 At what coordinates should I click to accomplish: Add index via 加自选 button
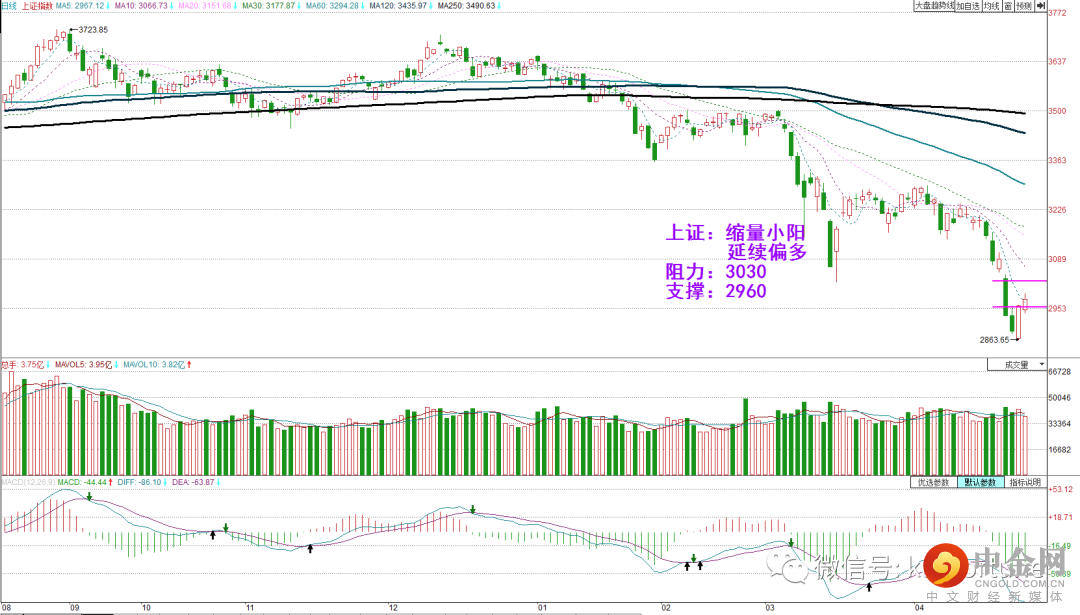968,6
